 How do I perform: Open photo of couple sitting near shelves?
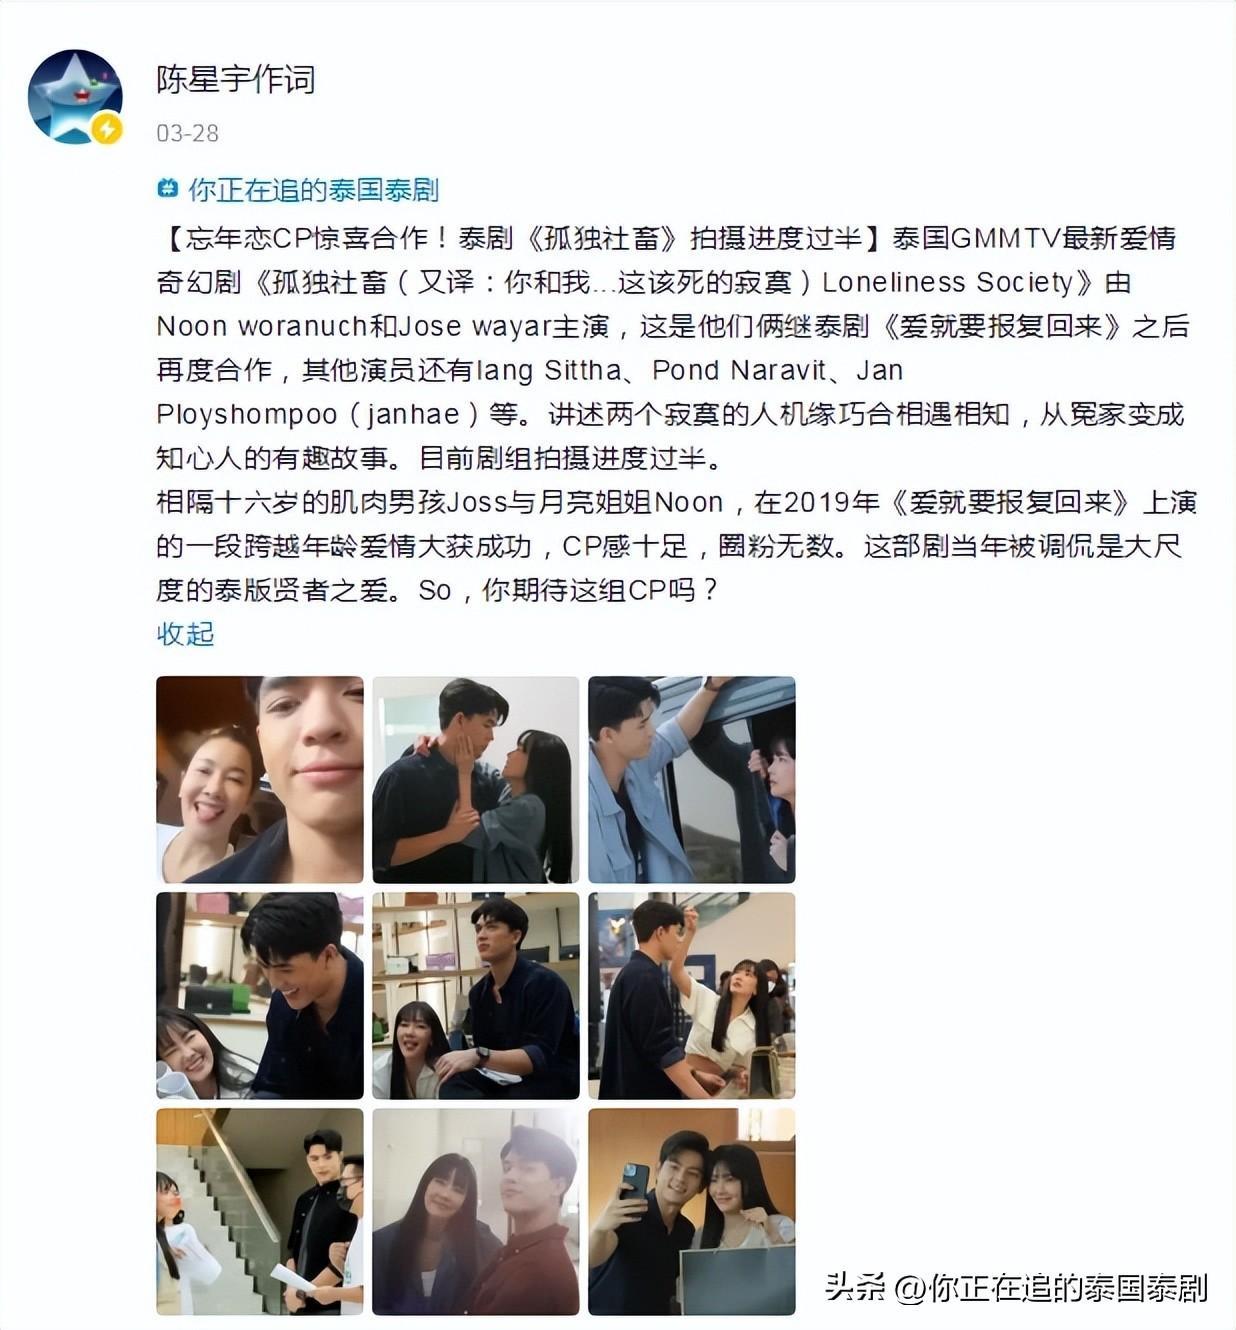[x=476, y=996]
